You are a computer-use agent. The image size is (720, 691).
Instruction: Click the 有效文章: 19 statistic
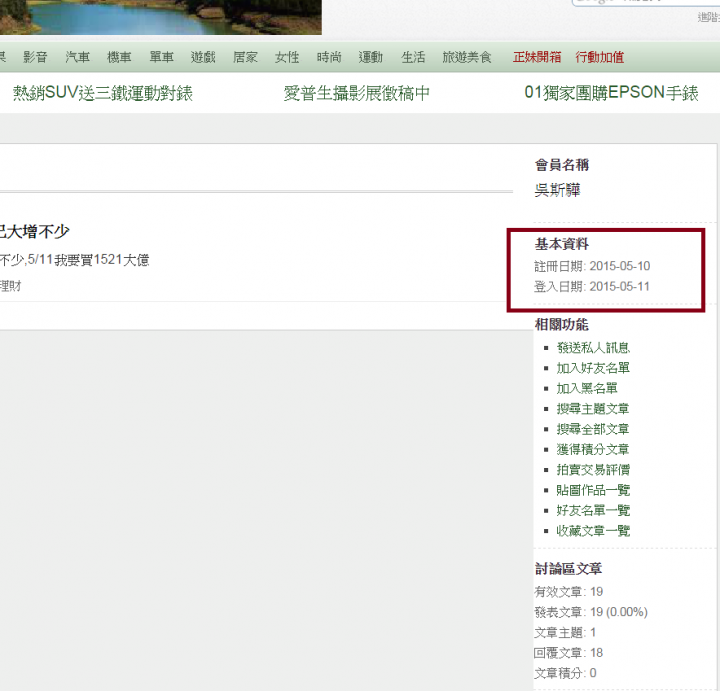[x=568, y=592]
